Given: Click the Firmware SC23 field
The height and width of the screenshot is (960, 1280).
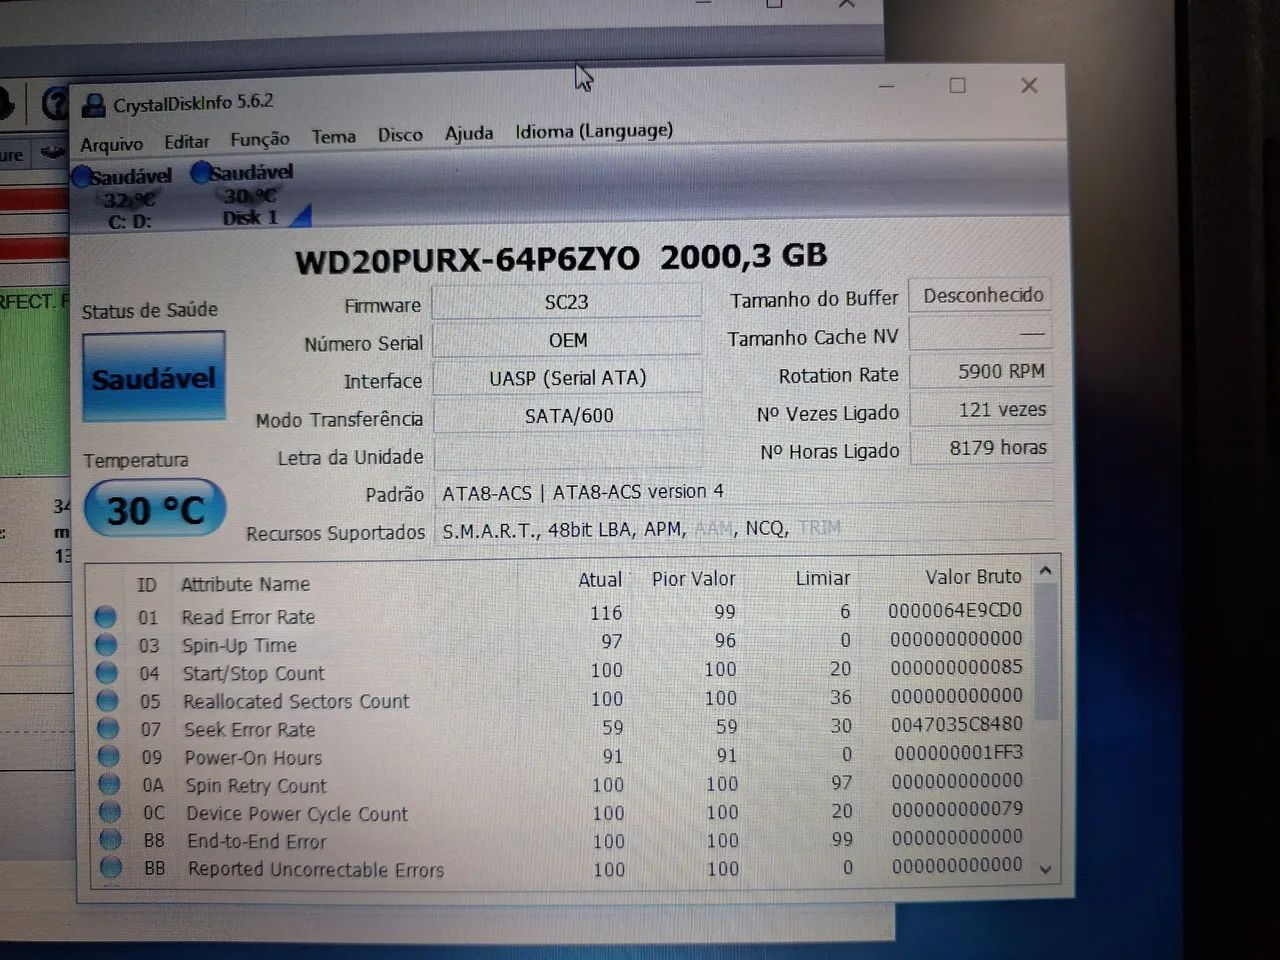Looking at the screenshot, I should pos(566,301).
